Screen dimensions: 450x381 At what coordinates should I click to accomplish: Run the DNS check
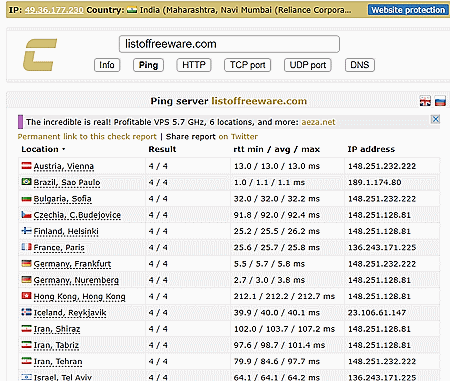point(360,65)
